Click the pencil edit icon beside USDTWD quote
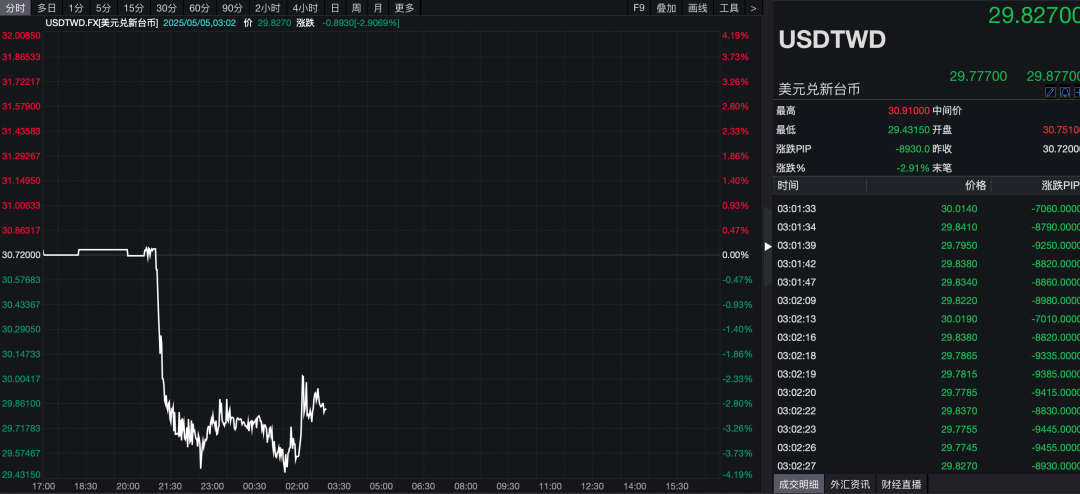 tap(1051, 92)
